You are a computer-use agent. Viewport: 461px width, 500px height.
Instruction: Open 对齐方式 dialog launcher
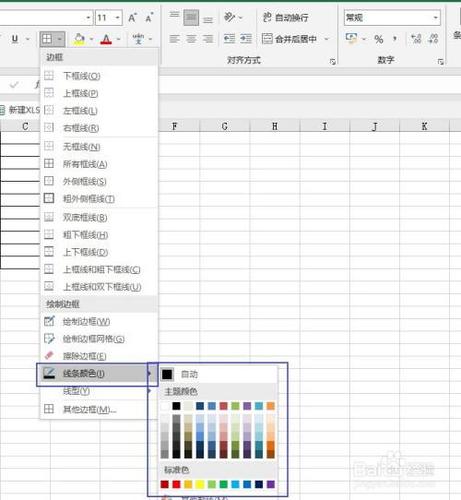tap(332, 61)
